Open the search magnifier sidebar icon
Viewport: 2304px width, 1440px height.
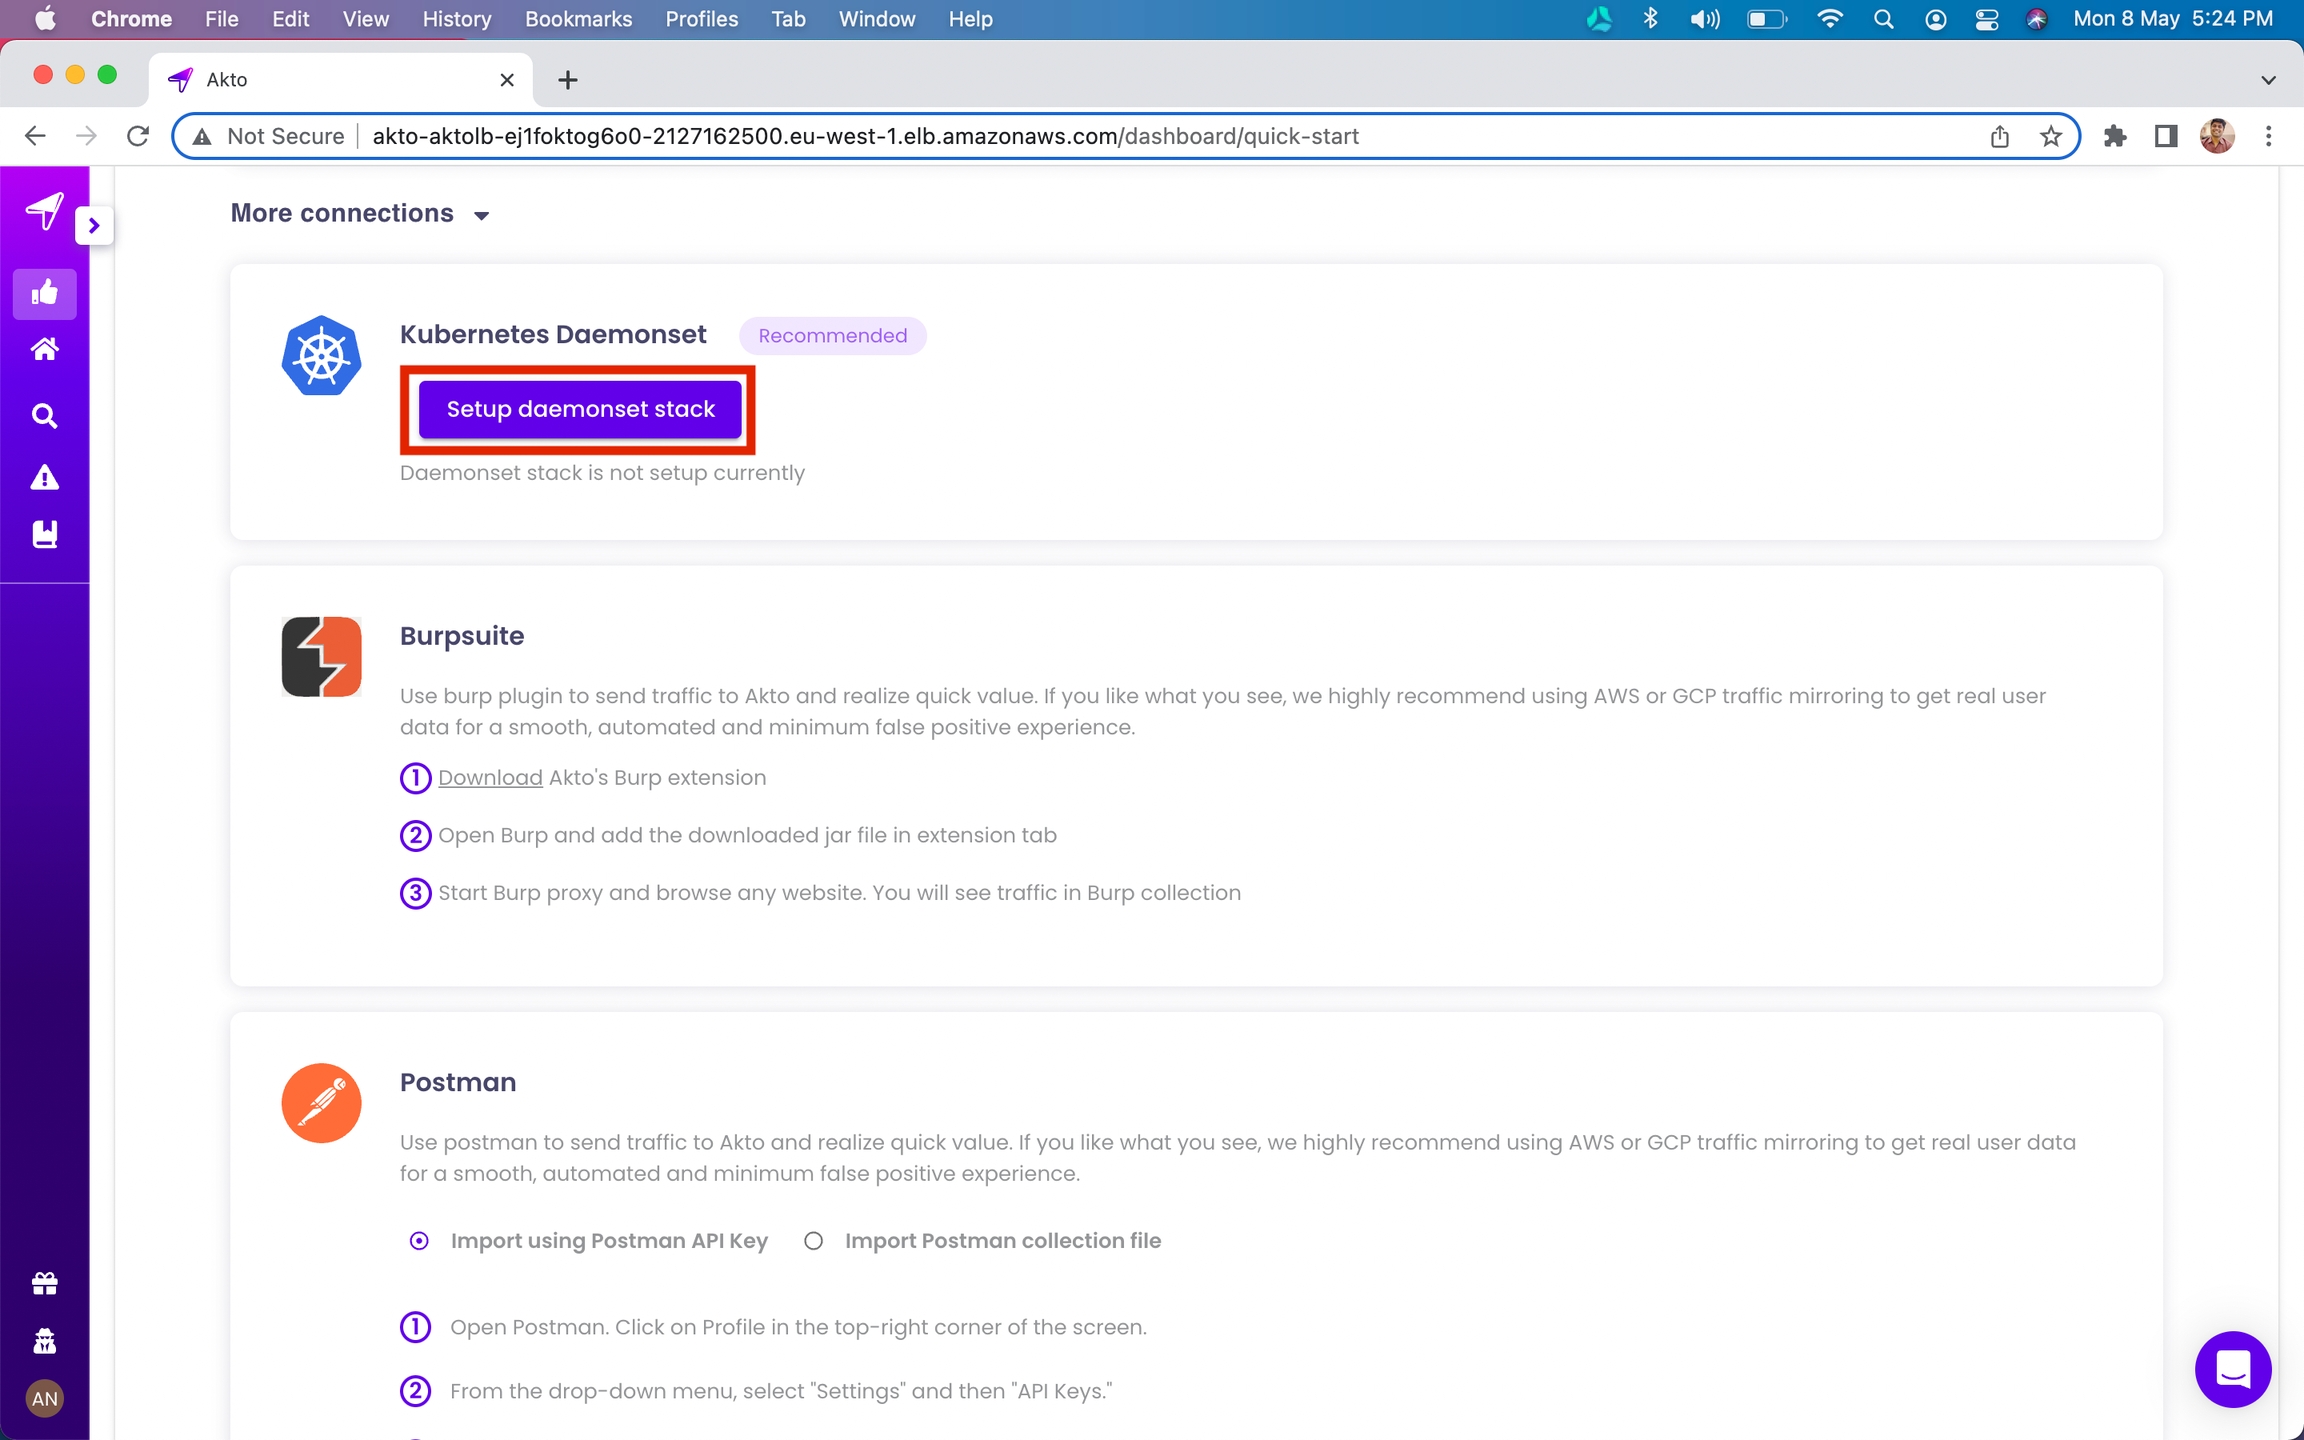(44, 416)
